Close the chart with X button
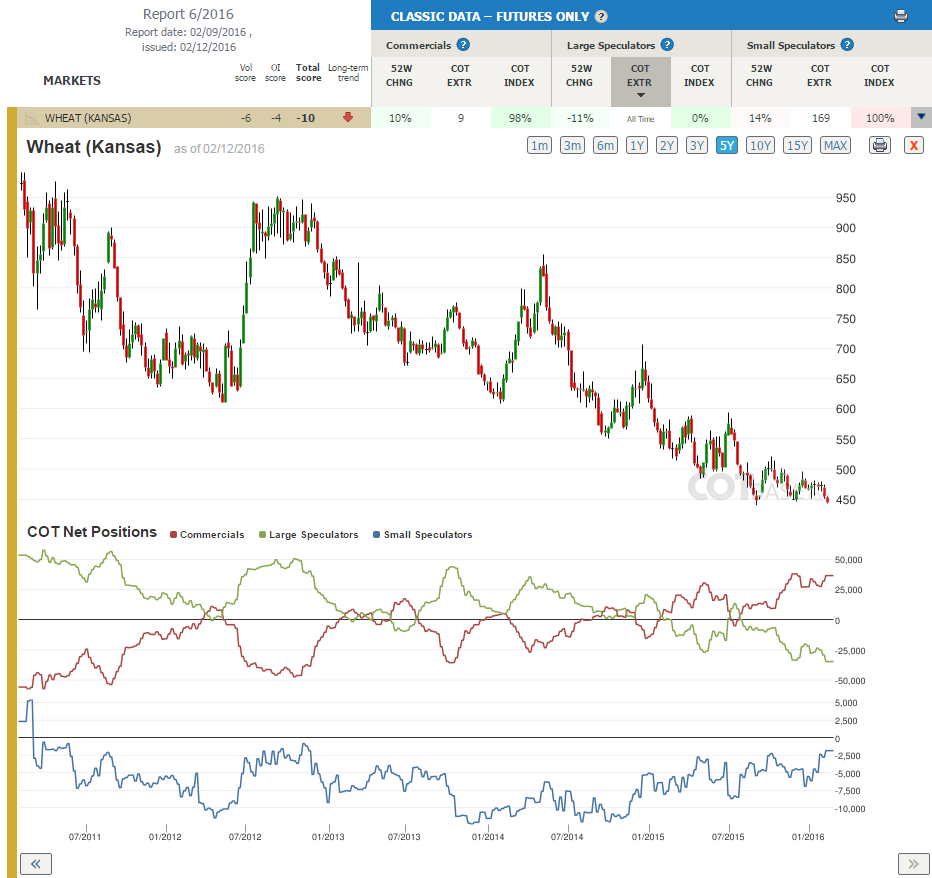Image resolution: width=932 pixels, height=878 pixels. pos(914,145)
